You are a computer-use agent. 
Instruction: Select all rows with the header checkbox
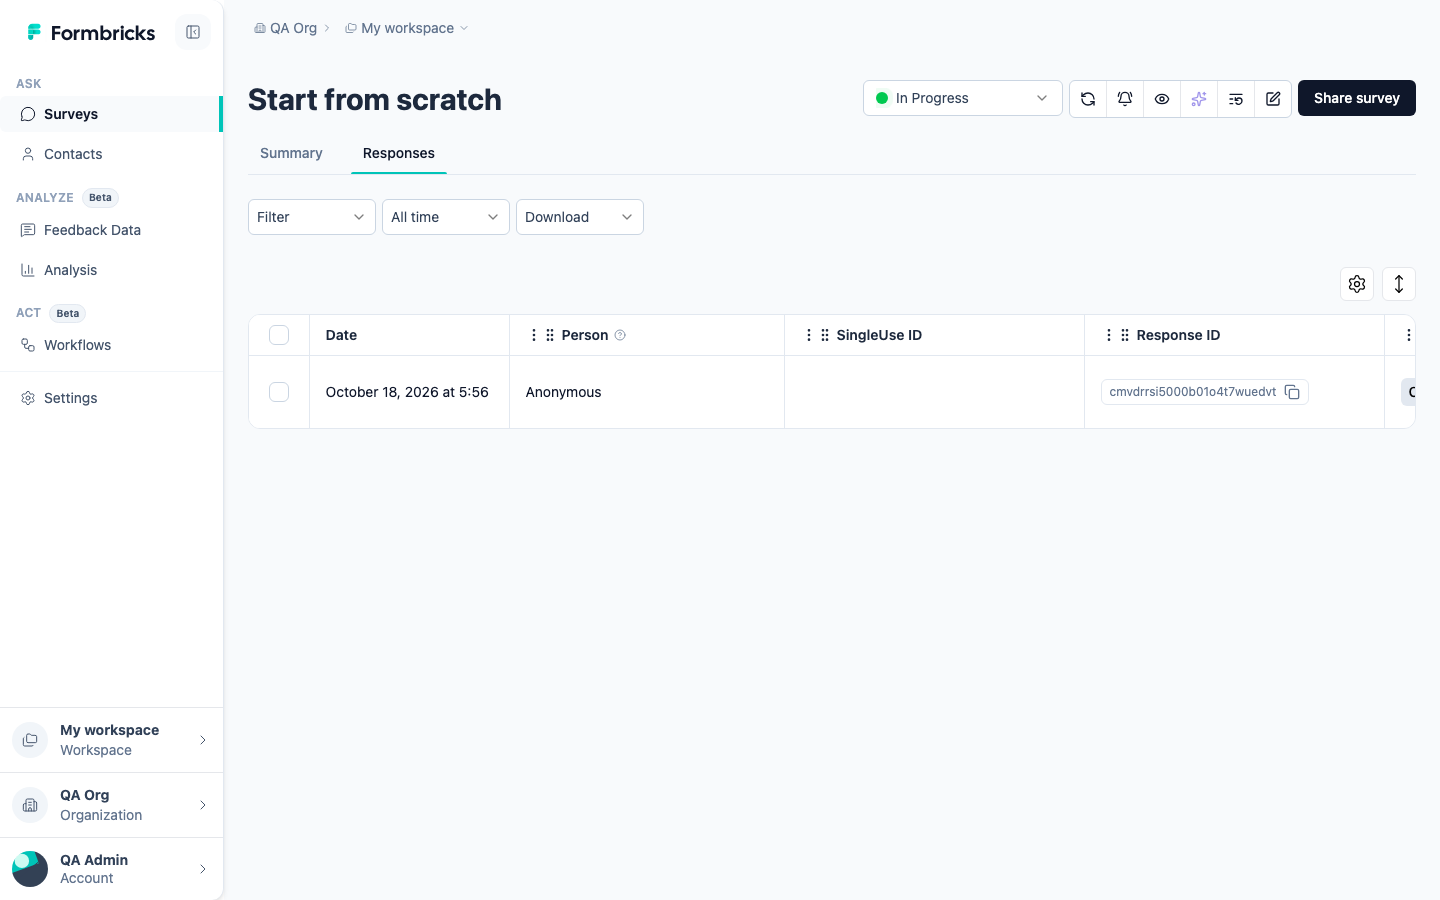[279, 335]
